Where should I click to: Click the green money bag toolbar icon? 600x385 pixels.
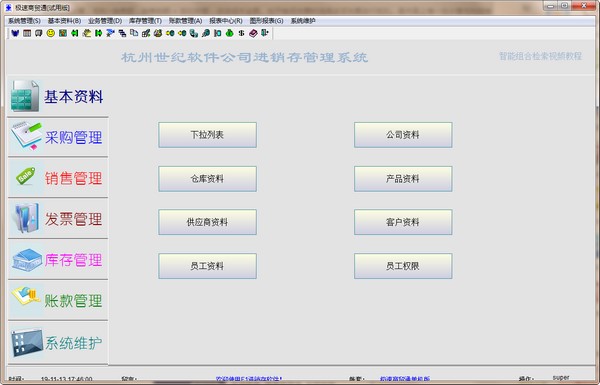coord(230,33)
